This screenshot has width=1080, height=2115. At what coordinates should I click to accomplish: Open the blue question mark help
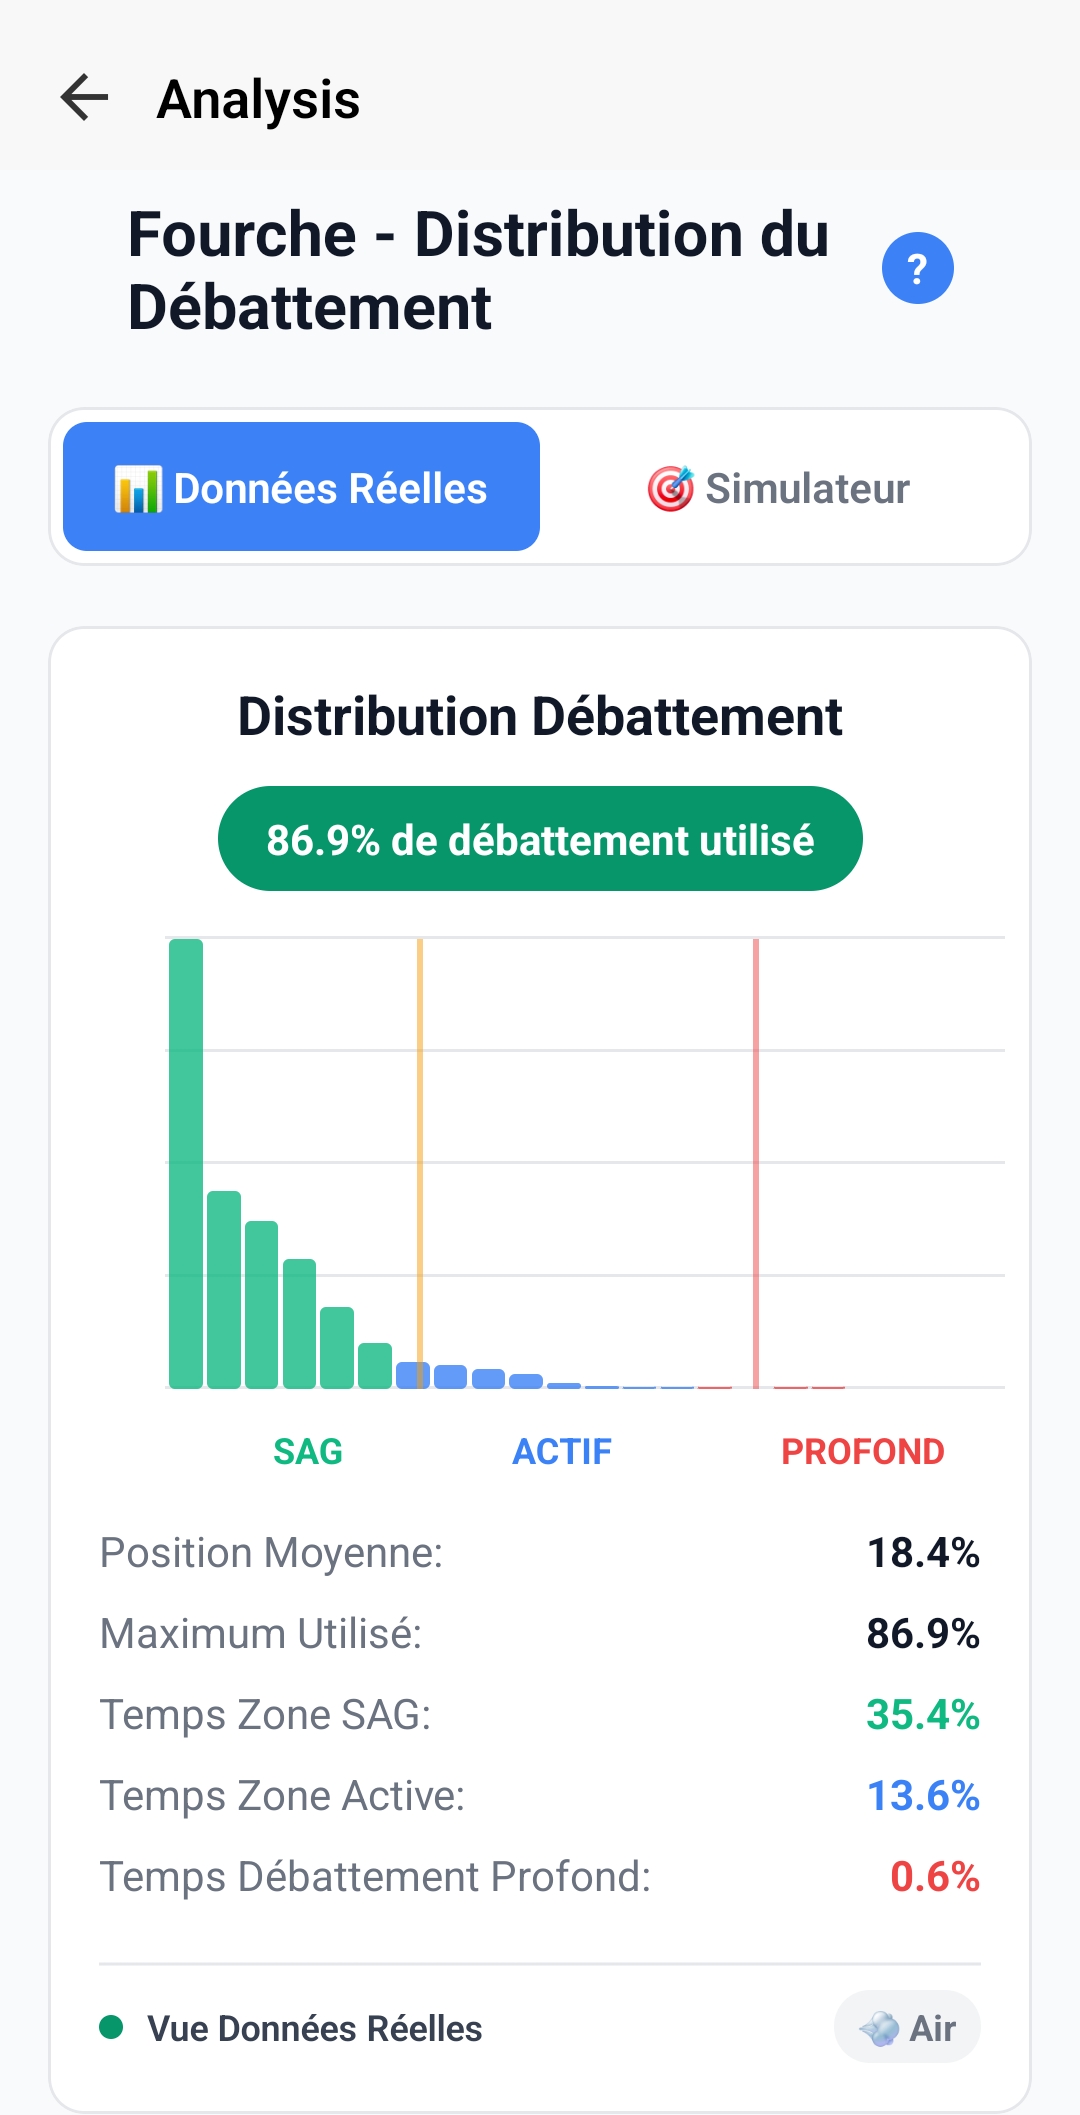tap(917, 268)
